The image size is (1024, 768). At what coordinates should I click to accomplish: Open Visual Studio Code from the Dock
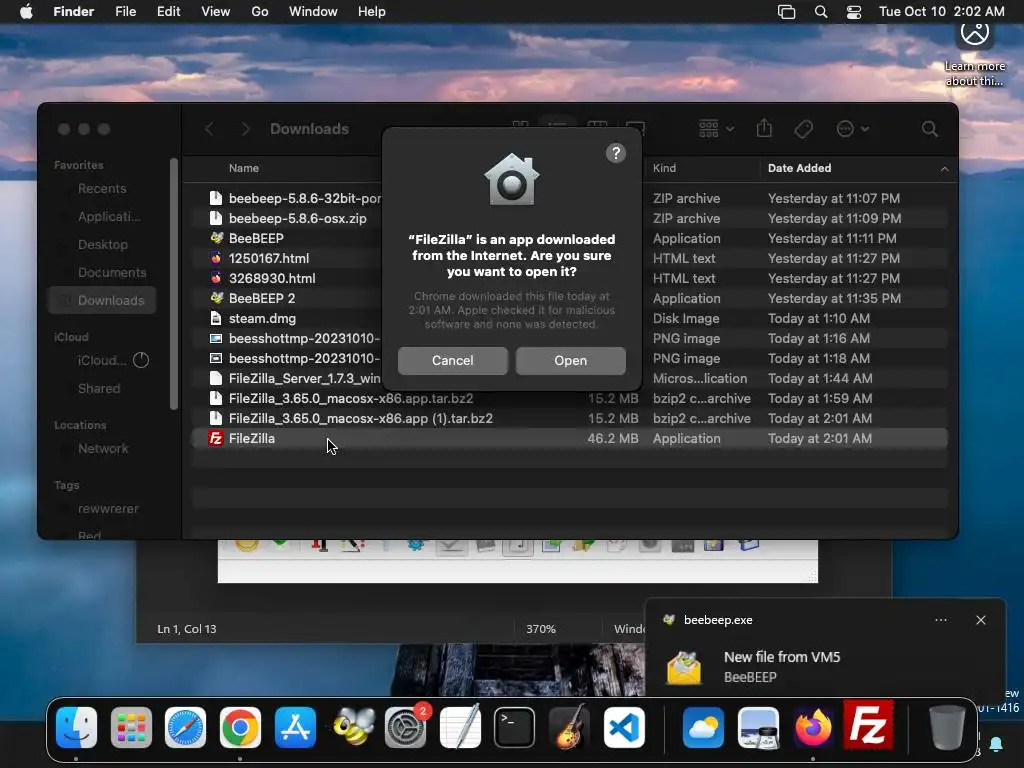(624, 727)
